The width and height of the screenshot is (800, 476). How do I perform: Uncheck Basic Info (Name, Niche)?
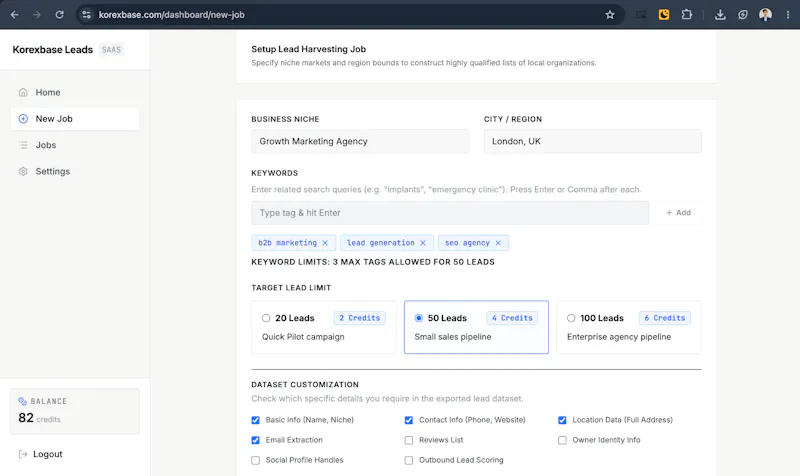click(x=256, y=420)
